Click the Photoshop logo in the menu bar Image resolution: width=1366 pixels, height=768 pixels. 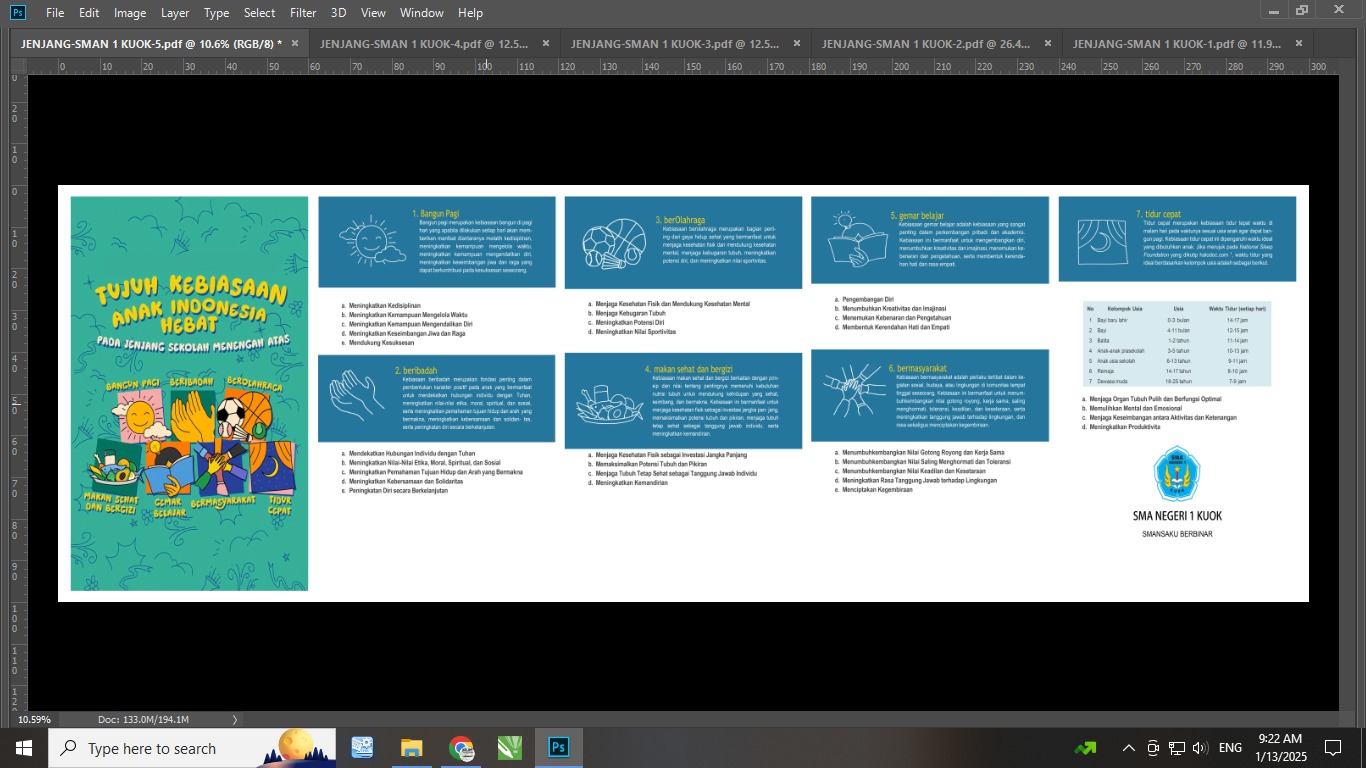18,13
